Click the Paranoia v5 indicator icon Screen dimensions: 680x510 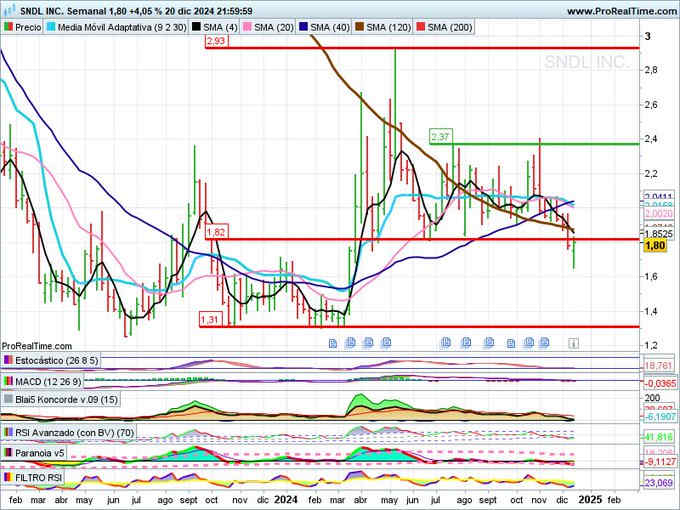coord(8,453)
